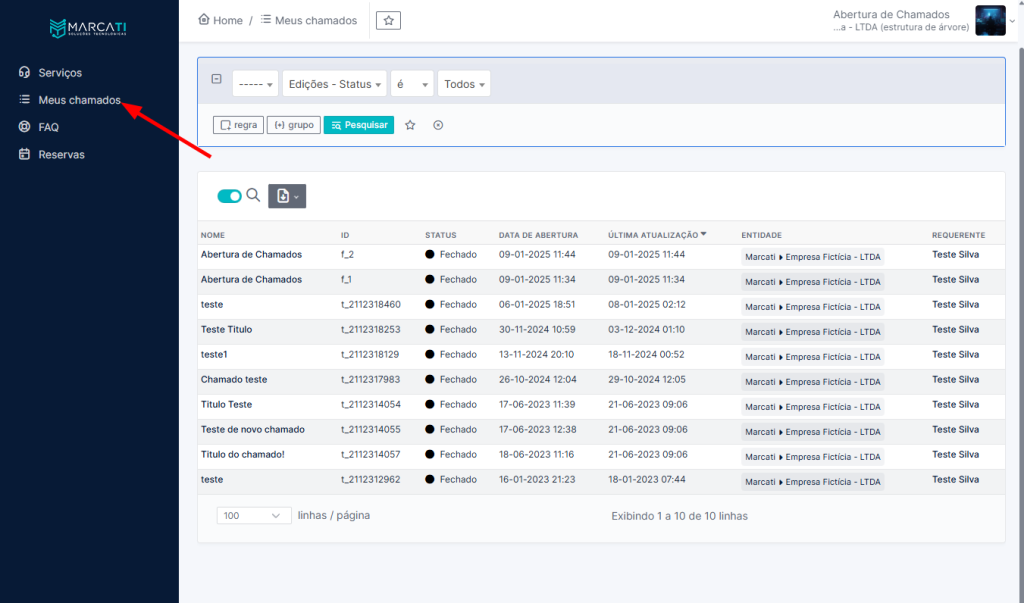Open the Edições - Status field dropdown
Image resolution: width=1024 pixels, height=603 pixels.
pos(334,84)
